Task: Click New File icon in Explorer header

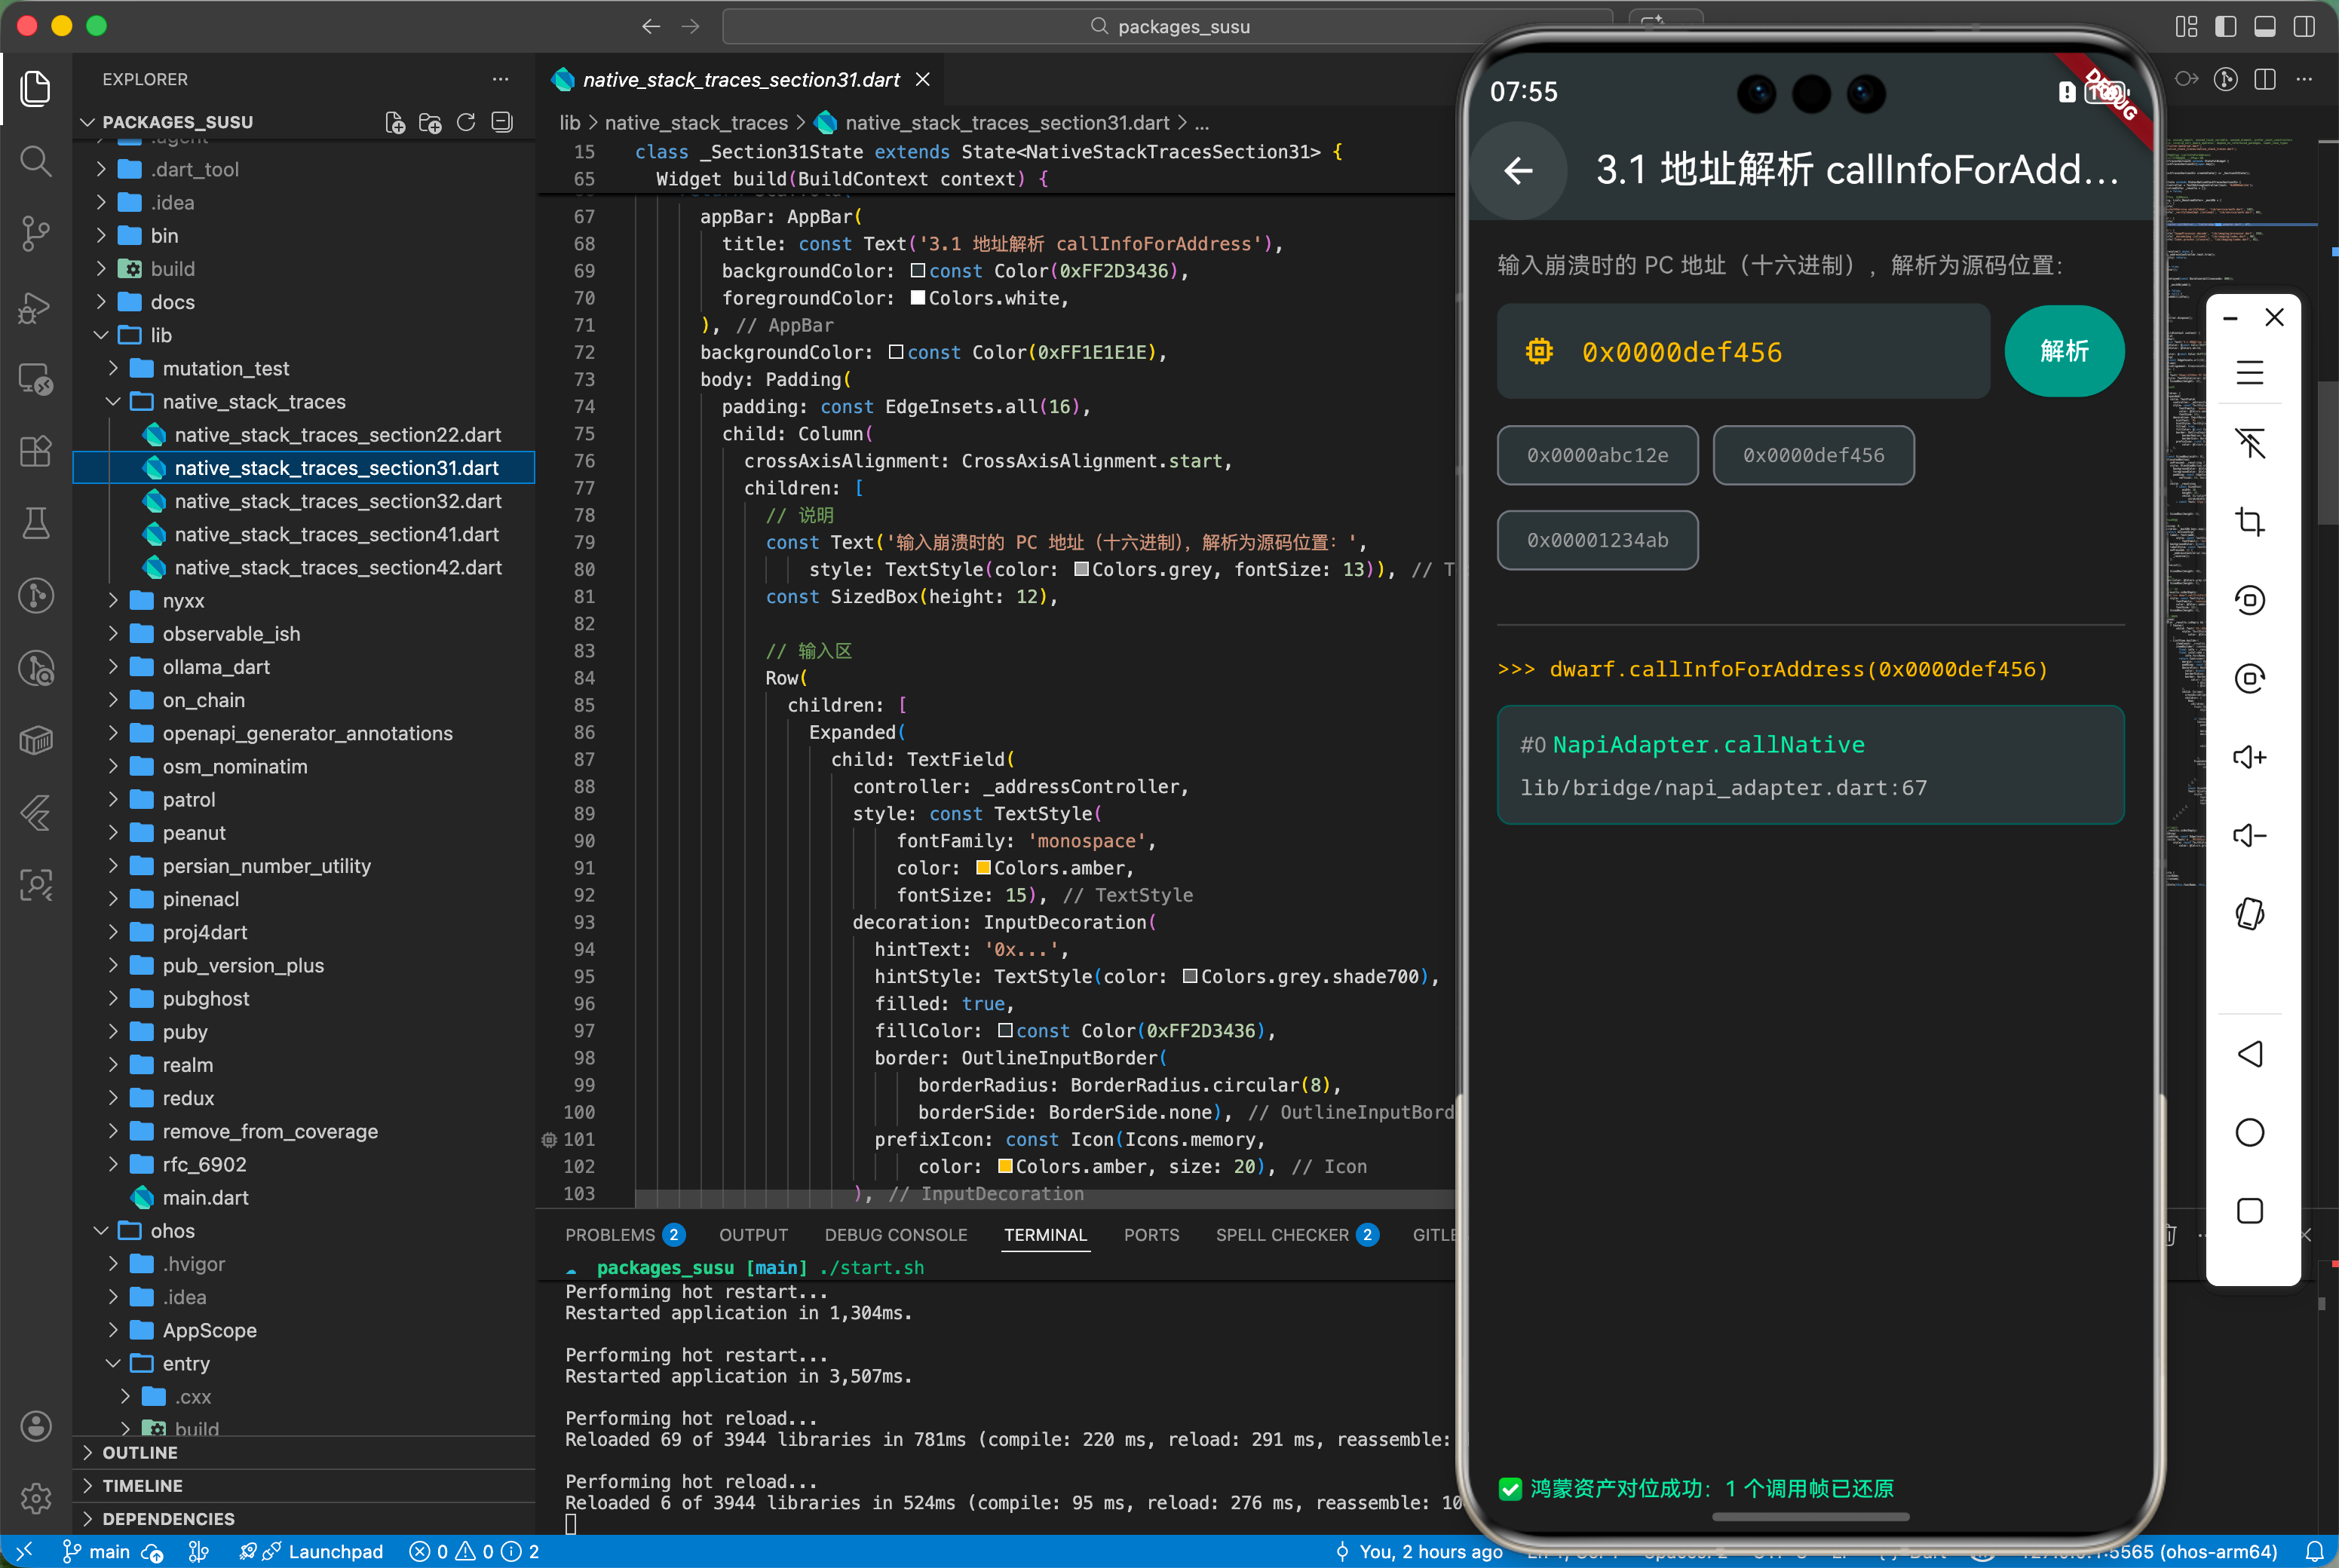Action: click(395, 122)
